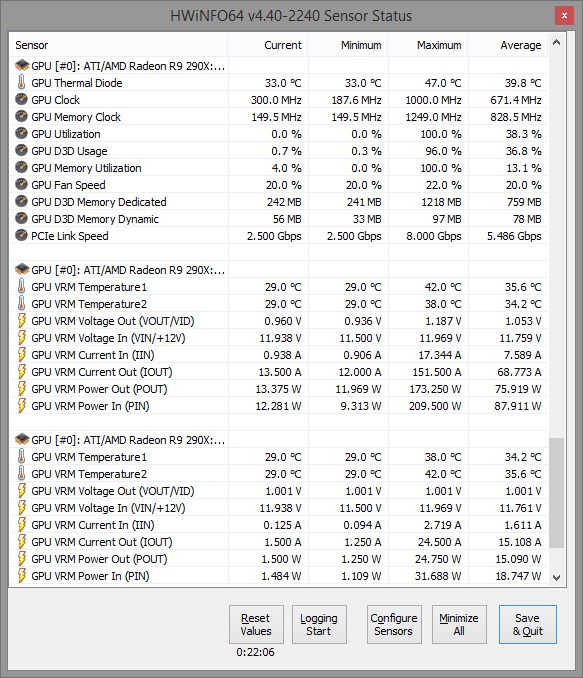The image size is (583, 678).
Task: Click the Minimum column header
Action: 347,45
